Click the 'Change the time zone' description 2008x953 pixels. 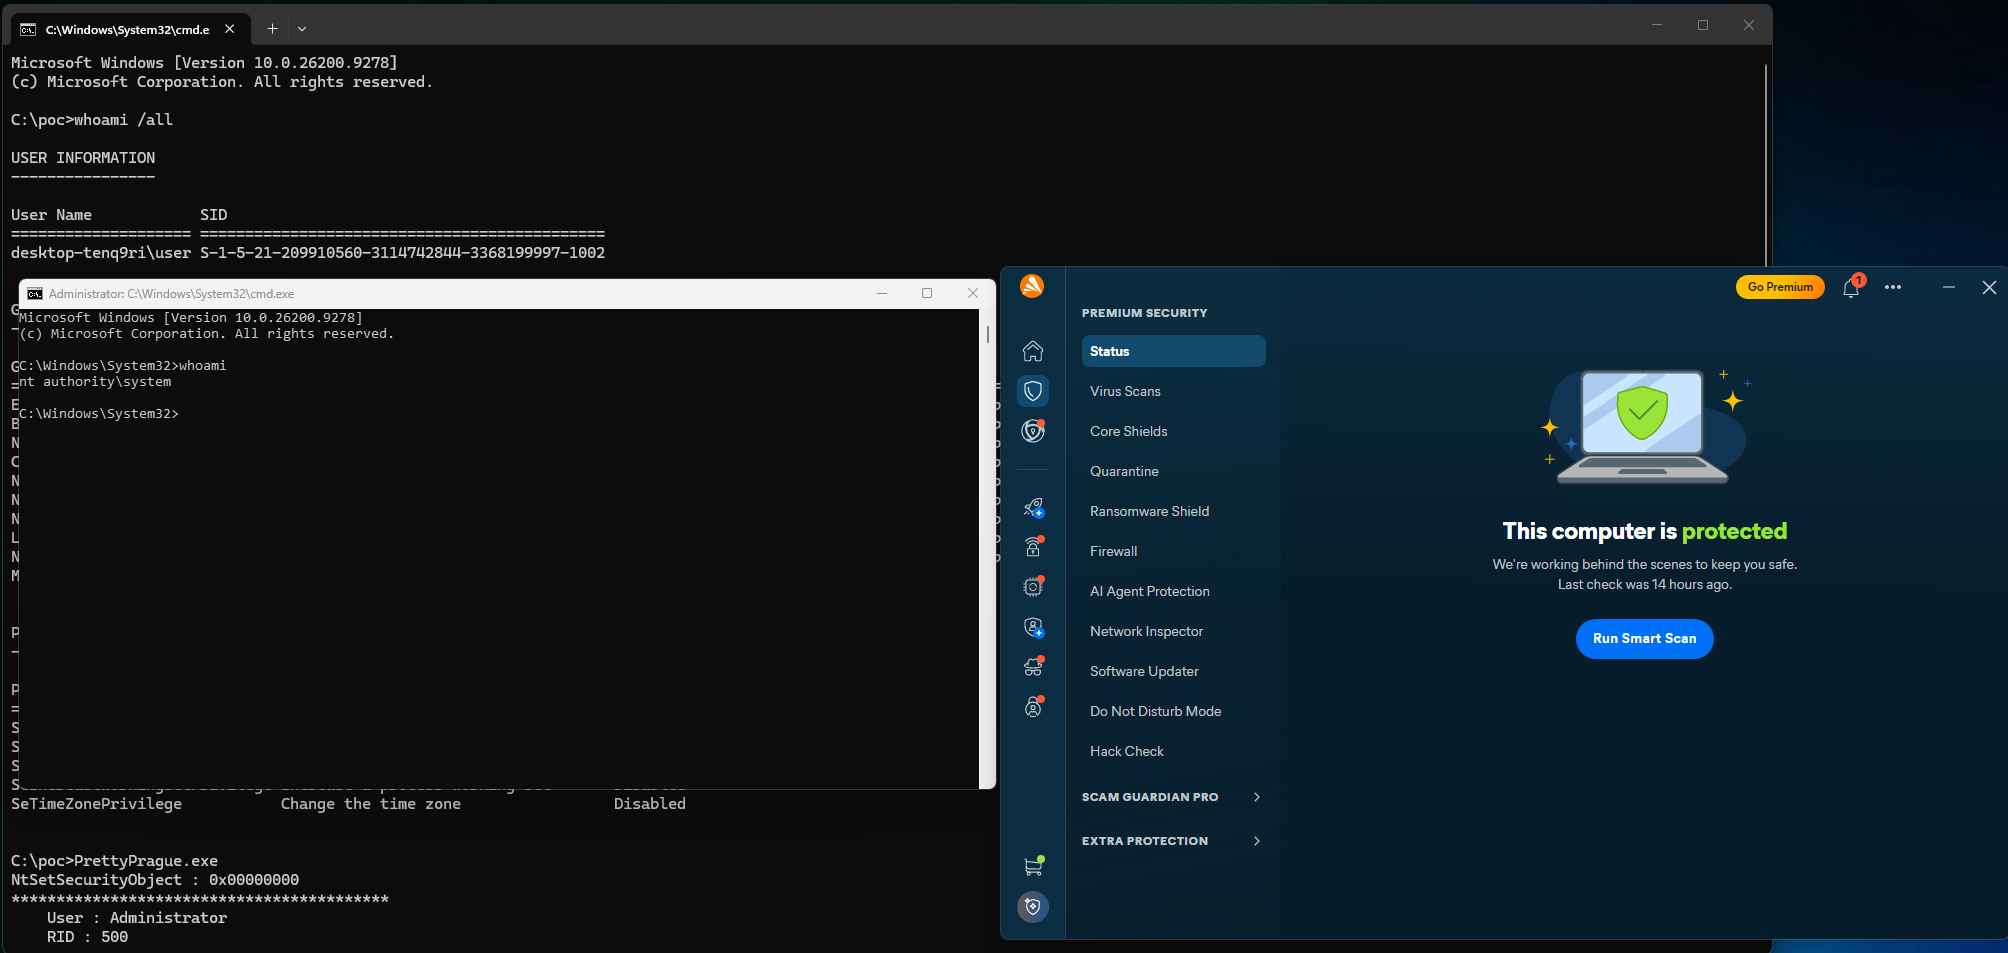371,804
